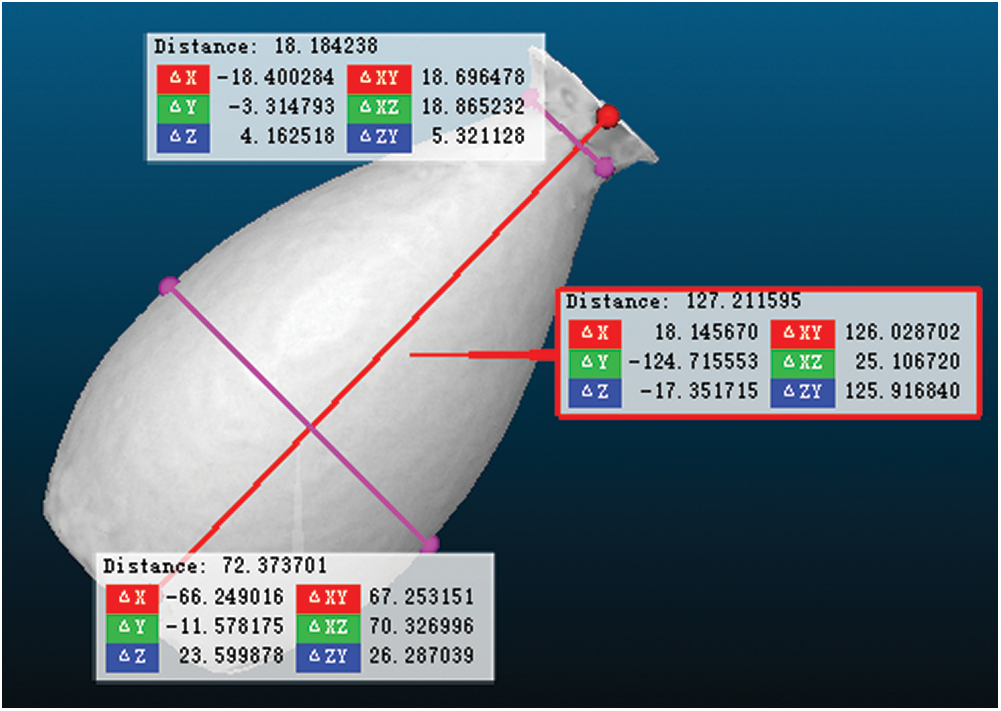This screenshot has width=1001, height=711.
Task: Select the purple endpoint at vase's lower right
Action: (x=430, y=545)
